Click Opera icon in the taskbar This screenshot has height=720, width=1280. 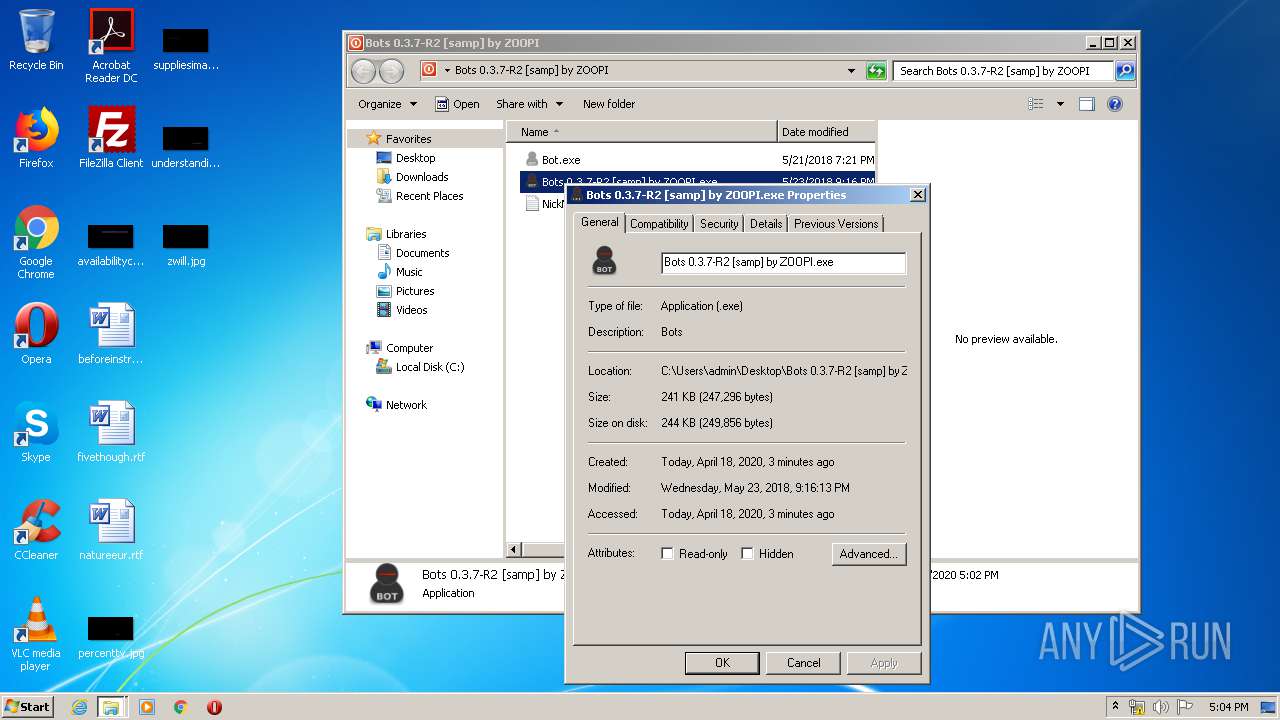point(214,707)
